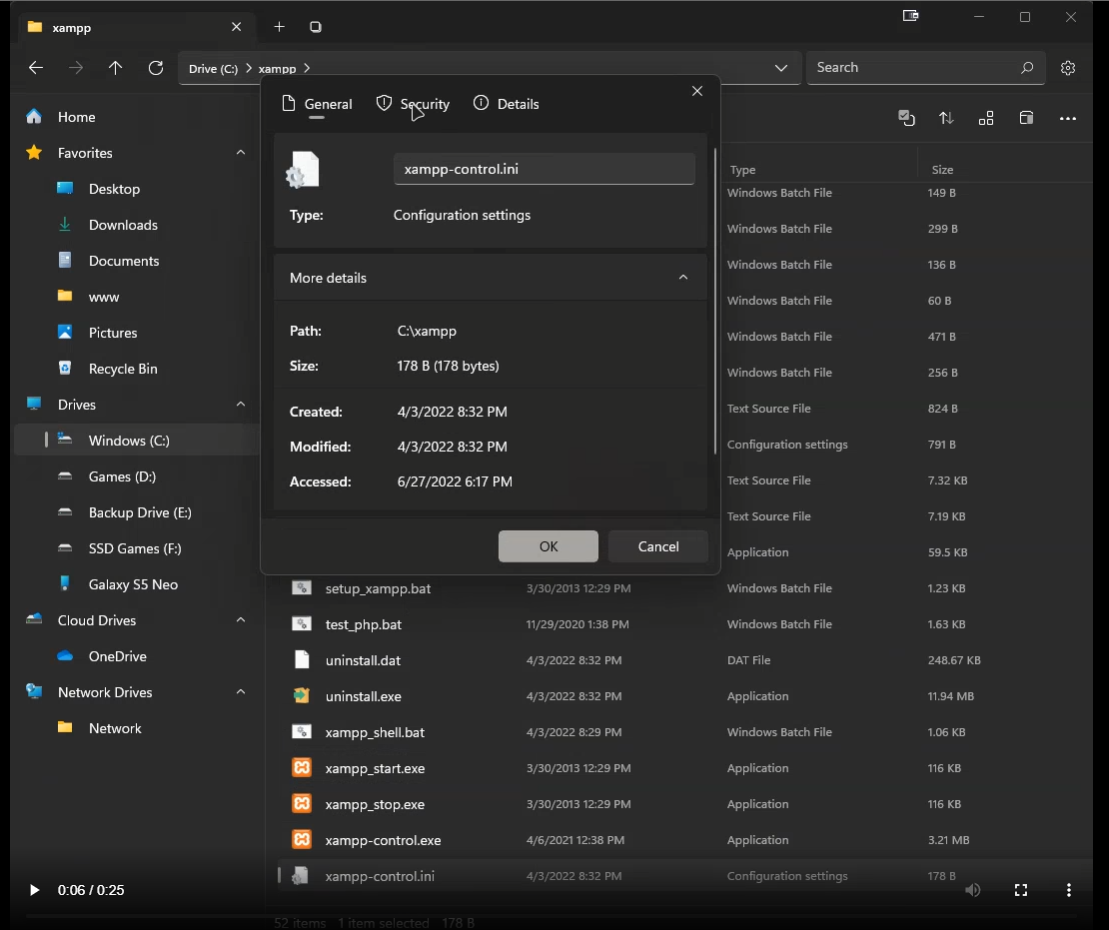1109x930 pixels.
Task: Play the video
Action: pos(34,890)
